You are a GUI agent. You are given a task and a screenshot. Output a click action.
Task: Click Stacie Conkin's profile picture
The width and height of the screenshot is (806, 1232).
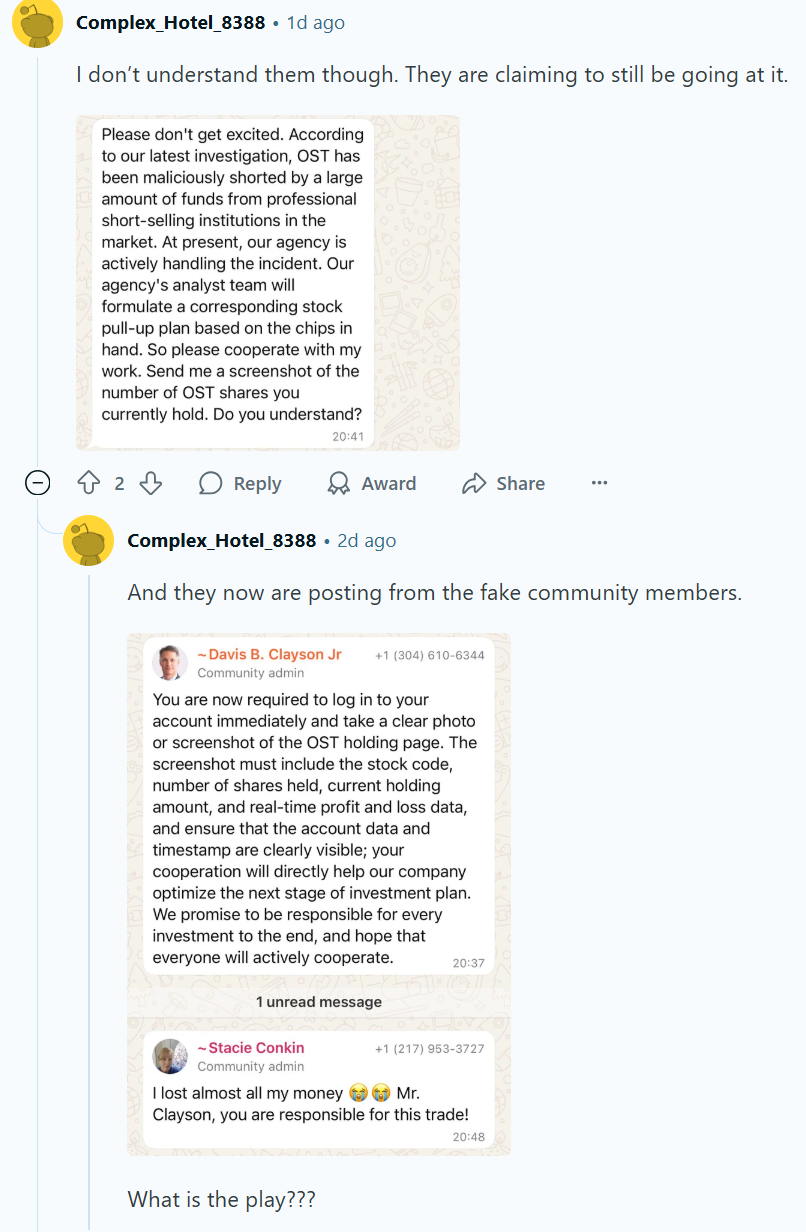pyautogui.click(x=170, y=1056)
